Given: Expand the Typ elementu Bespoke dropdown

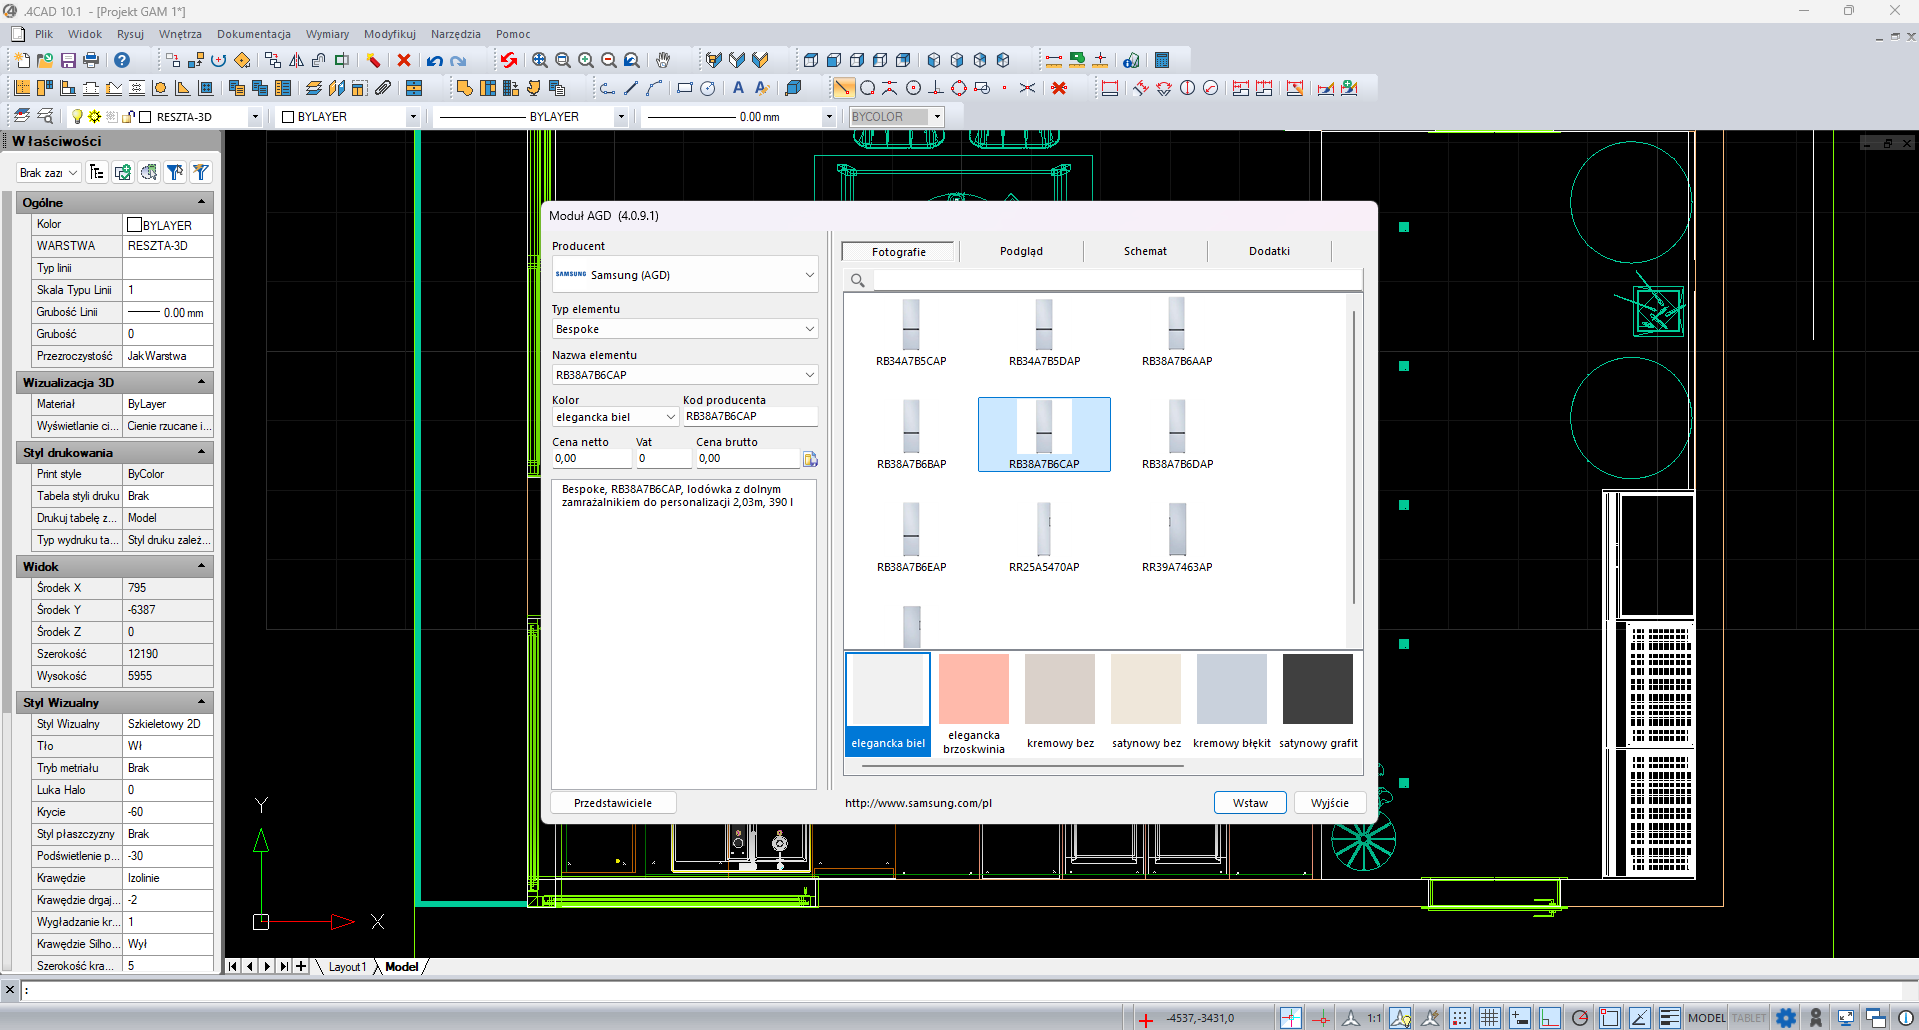Looking at the screenshot, I should (685, 329).
